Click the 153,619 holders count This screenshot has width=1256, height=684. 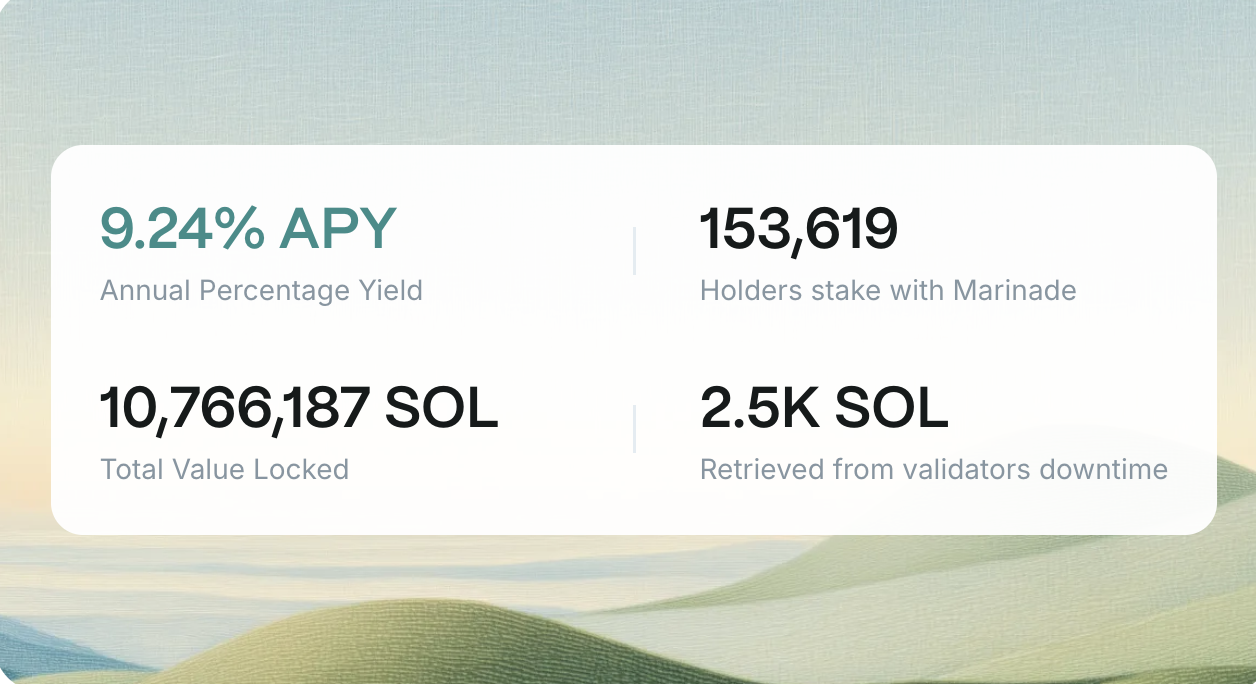[798, 230]
